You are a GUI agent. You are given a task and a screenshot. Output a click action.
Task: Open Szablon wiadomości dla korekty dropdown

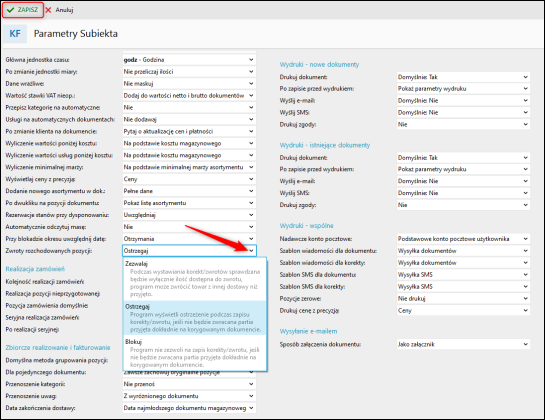pos(463,263)
